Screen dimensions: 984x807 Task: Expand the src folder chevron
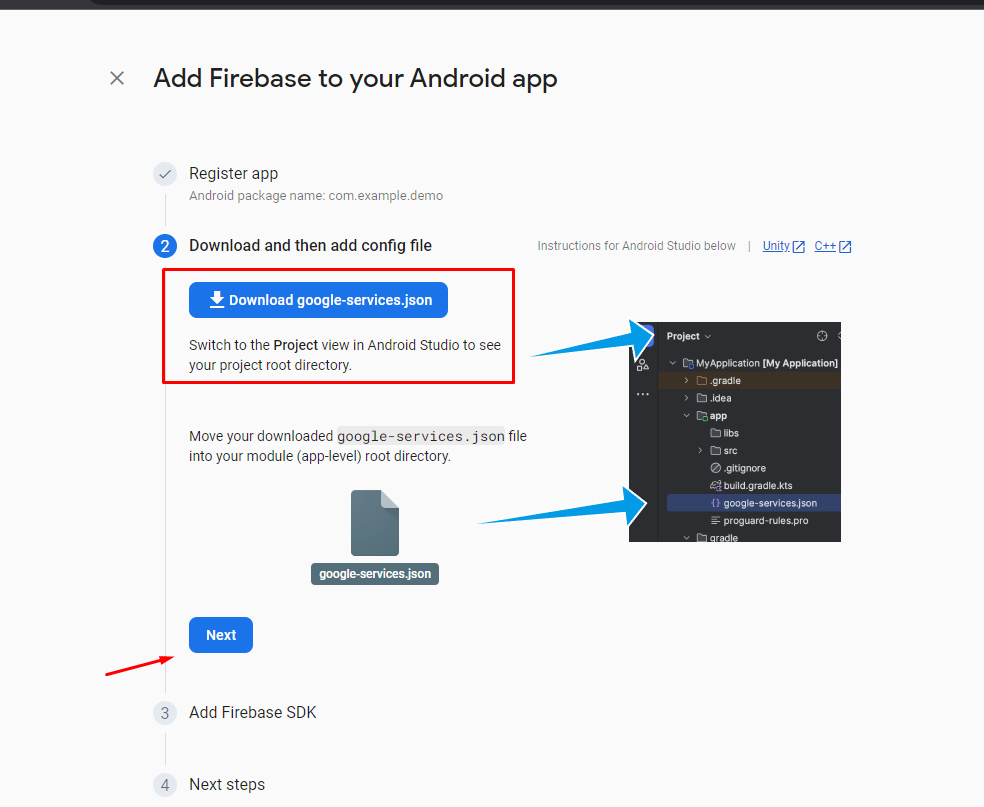(x=700, y=451)
